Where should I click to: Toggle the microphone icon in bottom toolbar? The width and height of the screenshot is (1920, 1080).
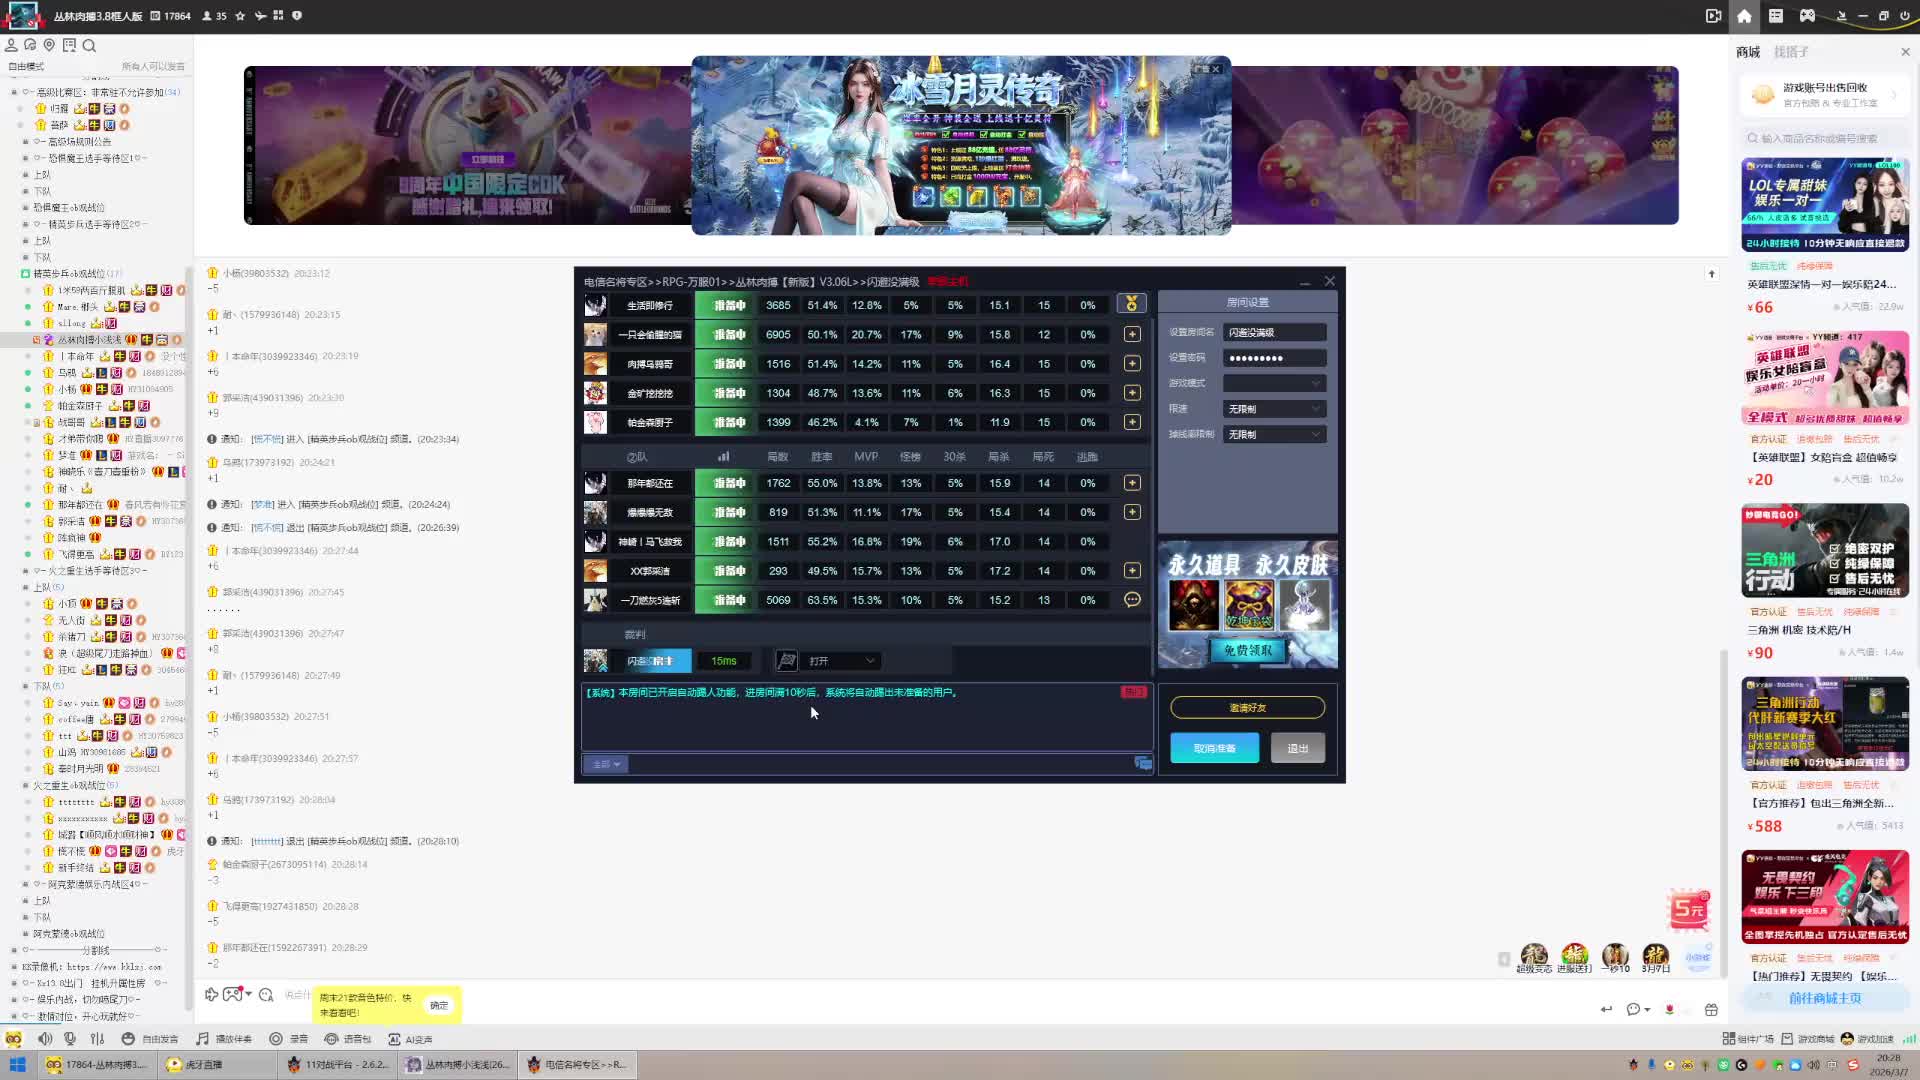point(70,1039)
